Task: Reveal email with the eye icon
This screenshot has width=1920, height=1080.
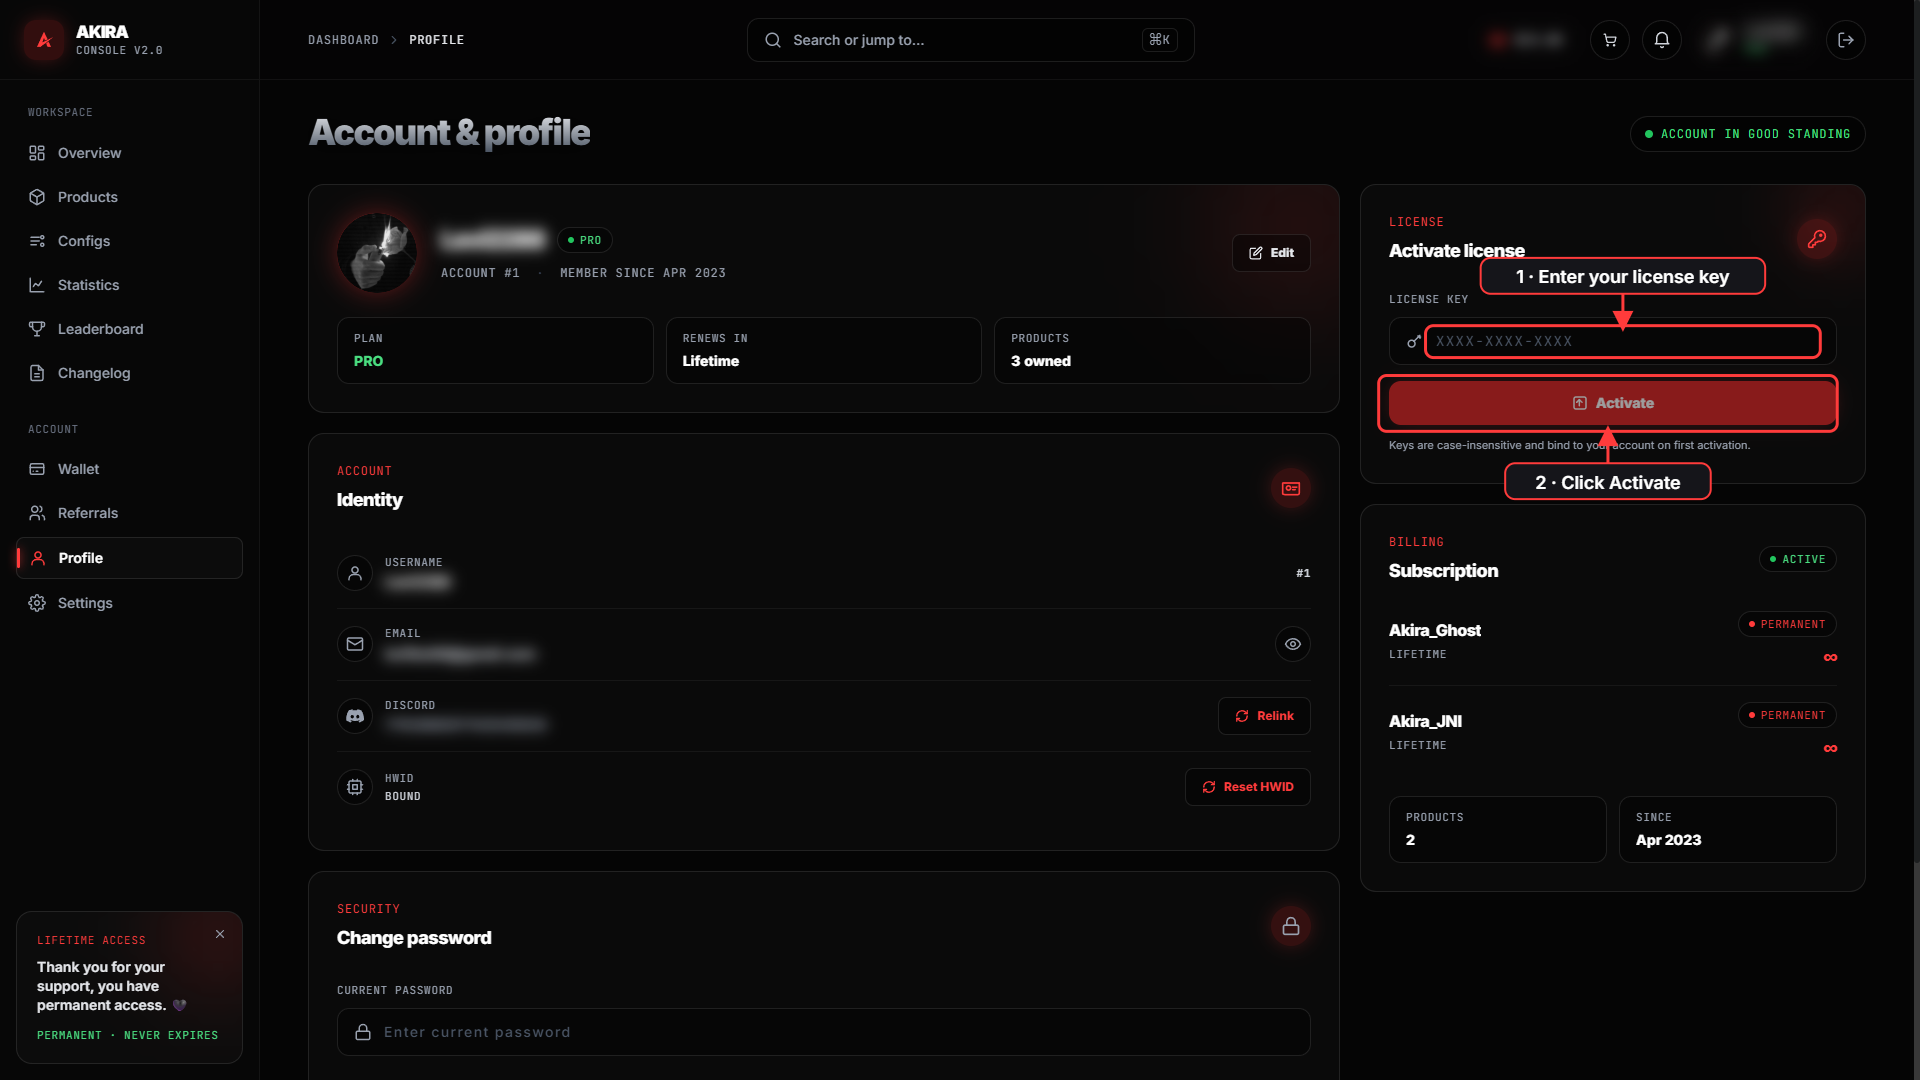Action: coord(1293,644)
